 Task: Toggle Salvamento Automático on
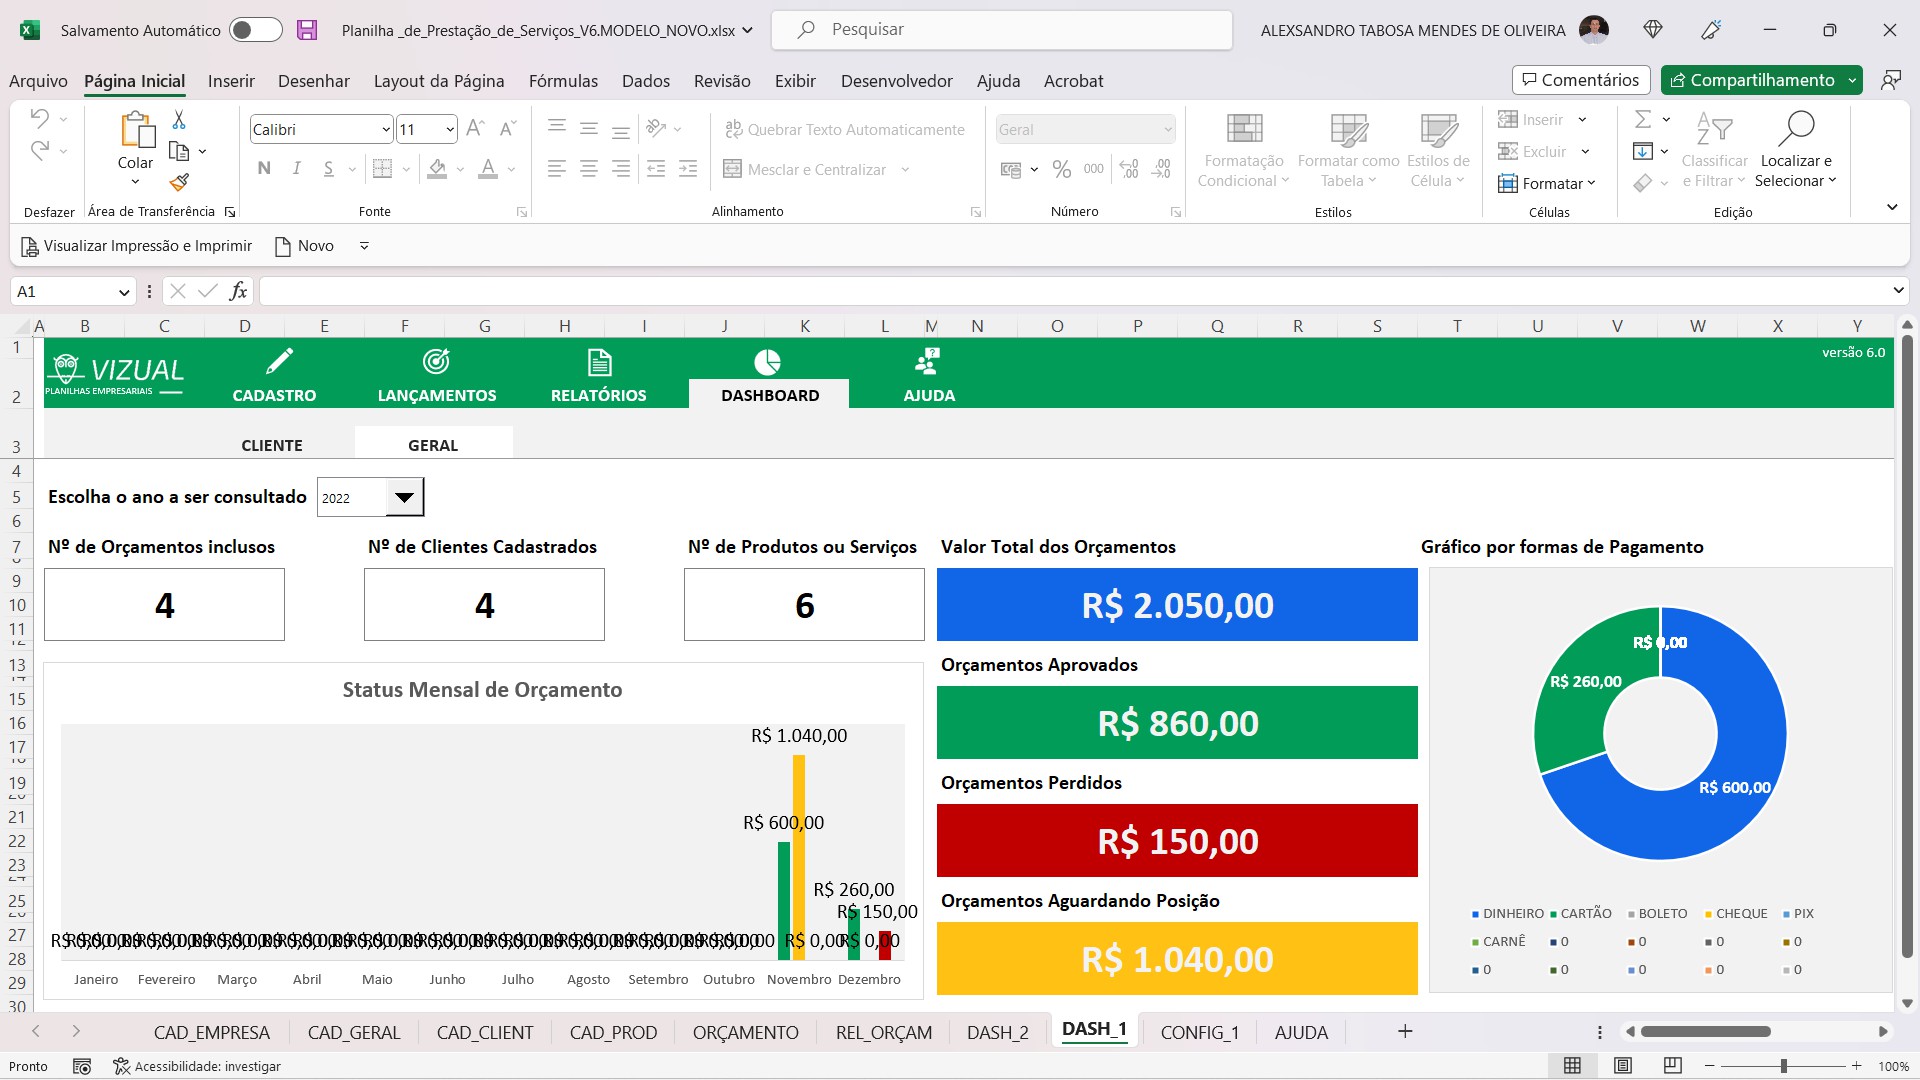tap(255, 30)
